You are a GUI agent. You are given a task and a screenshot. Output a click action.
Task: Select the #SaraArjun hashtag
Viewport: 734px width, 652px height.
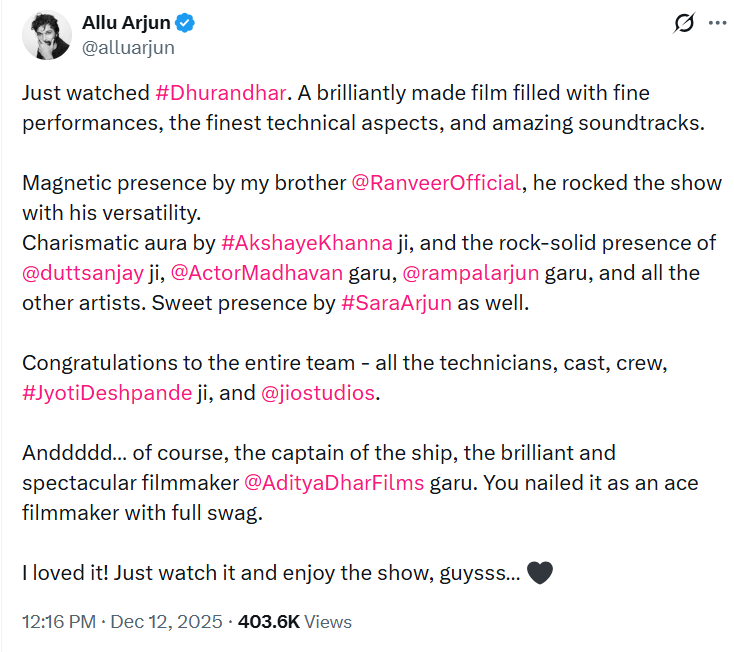(x=389, y=302)
